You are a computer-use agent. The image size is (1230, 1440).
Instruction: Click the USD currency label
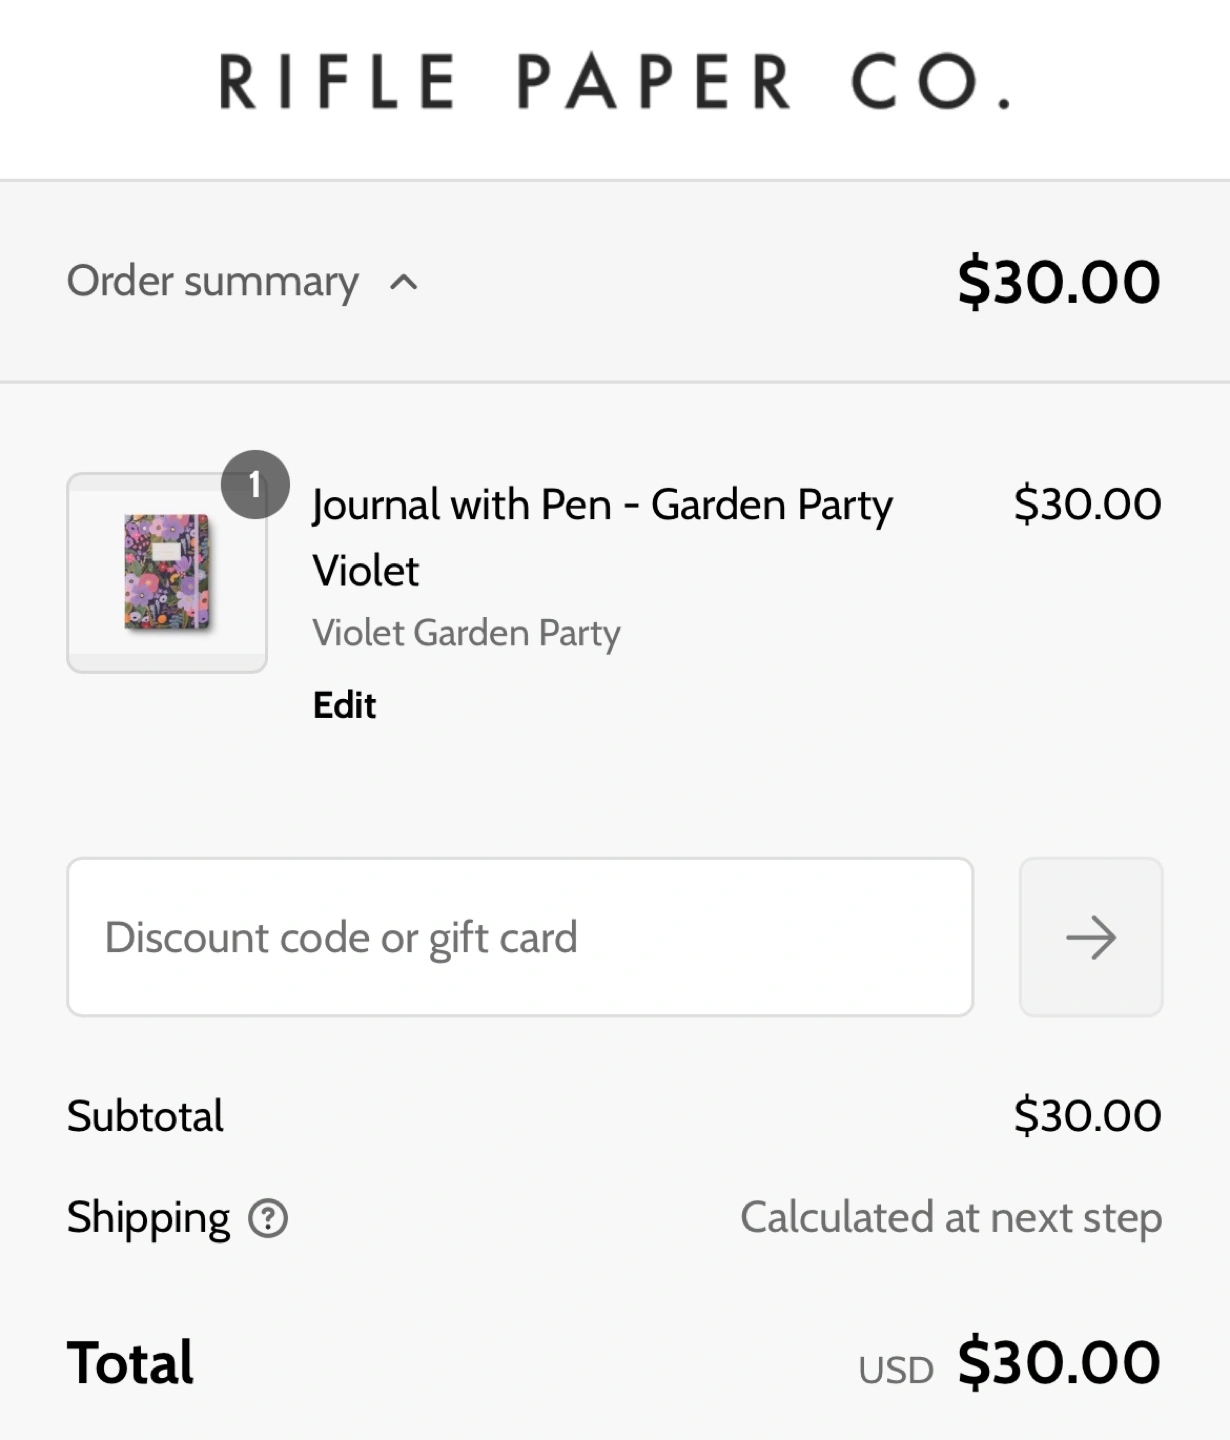[895, 1370]
